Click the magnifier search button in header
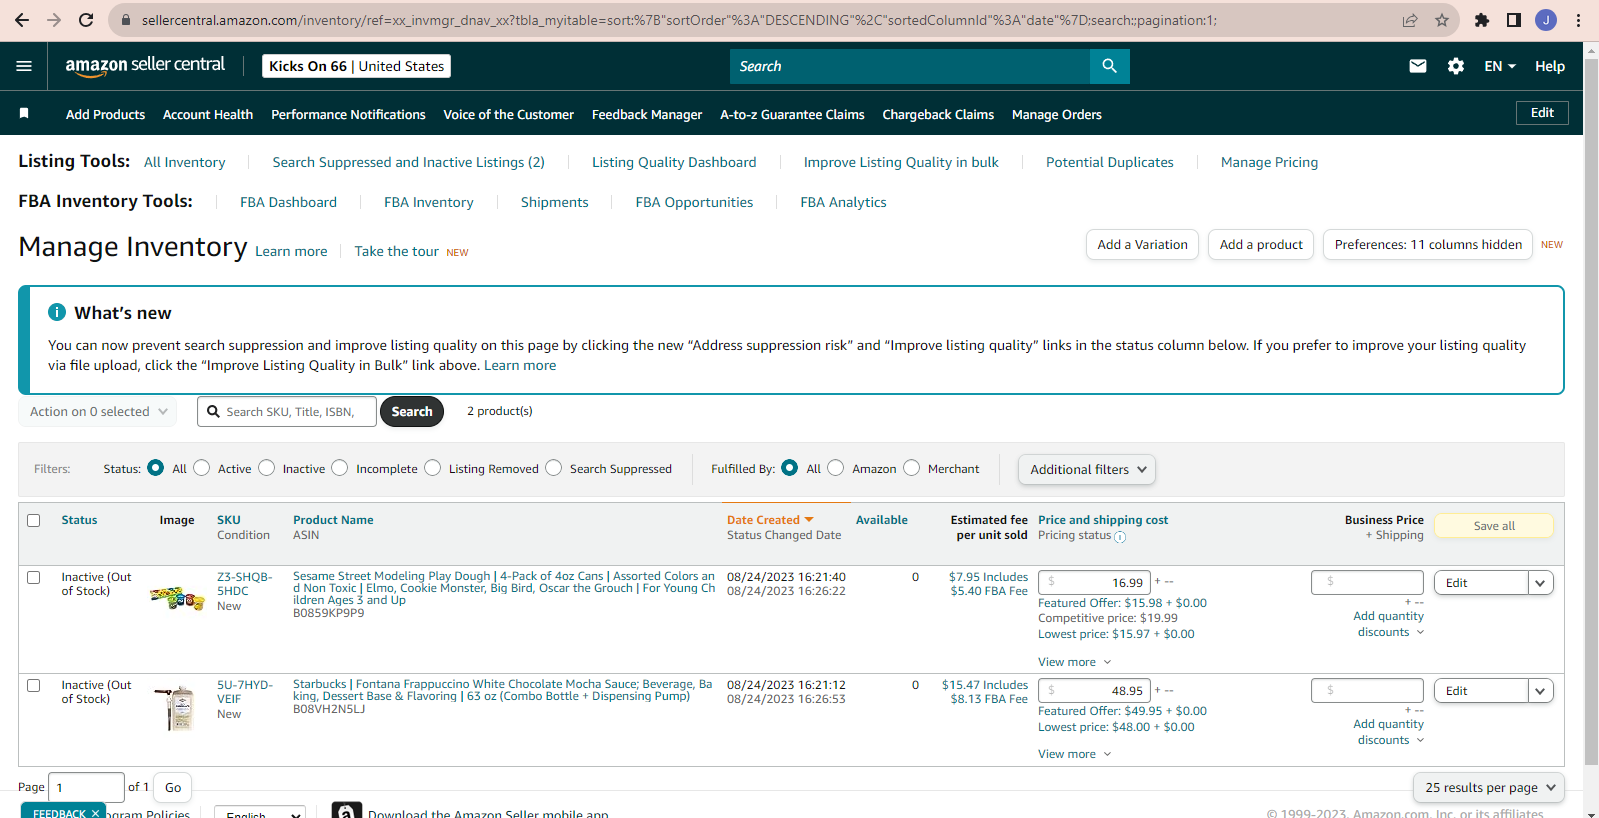 click(1109, 66)
